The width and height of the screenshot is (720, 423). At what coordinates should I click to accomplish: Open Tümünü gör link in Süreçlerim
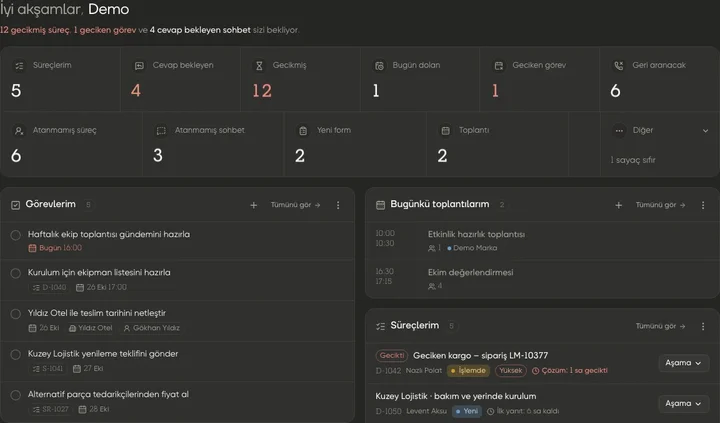pyautogui.click(x=660, y=326)
